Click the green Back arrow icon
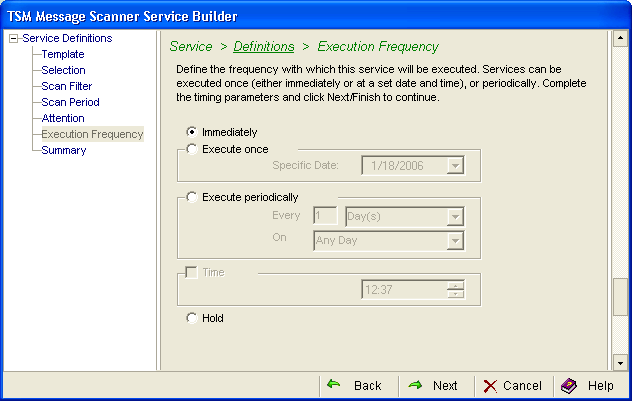 [333, 384]
